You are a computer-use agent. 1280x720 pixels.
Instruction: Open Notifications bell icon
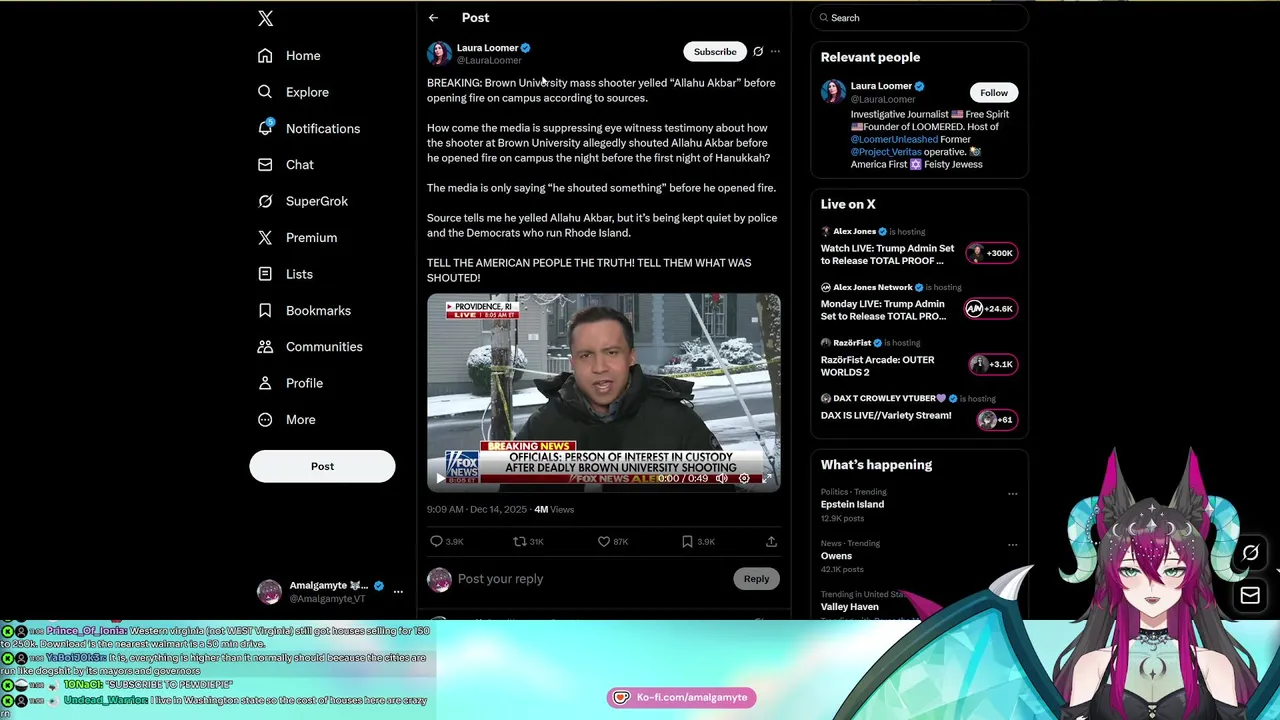tap(265, 128)
